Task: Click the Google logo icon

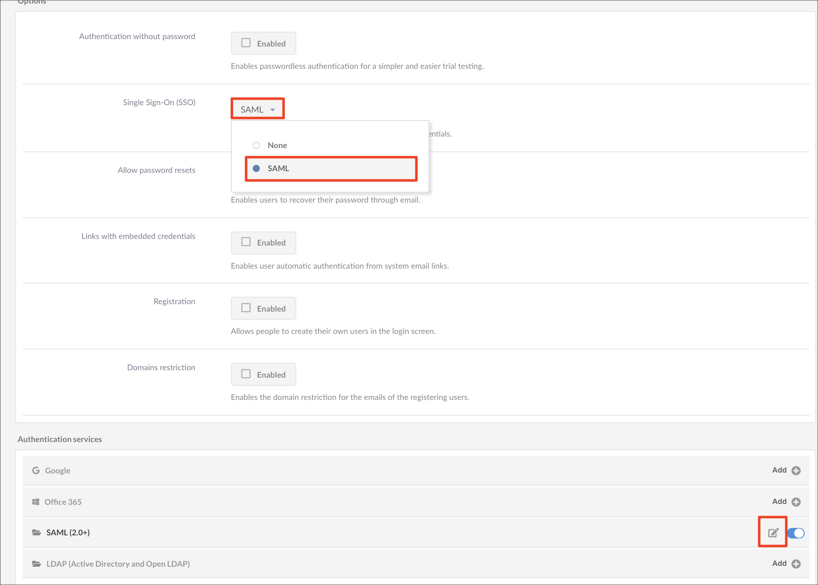Action: point(36,470)
